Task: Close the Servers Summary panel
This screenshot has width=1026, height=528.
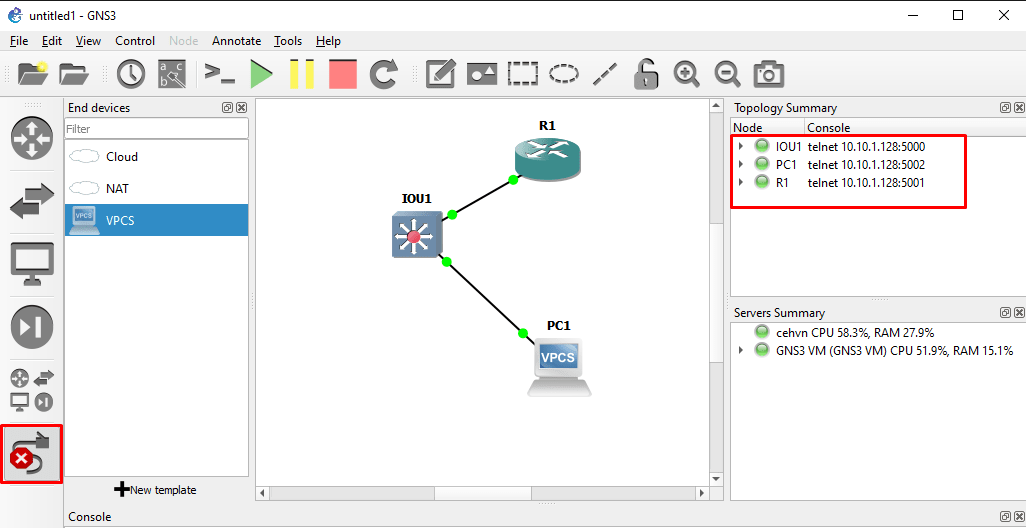Action: (x=1019, y=313)
